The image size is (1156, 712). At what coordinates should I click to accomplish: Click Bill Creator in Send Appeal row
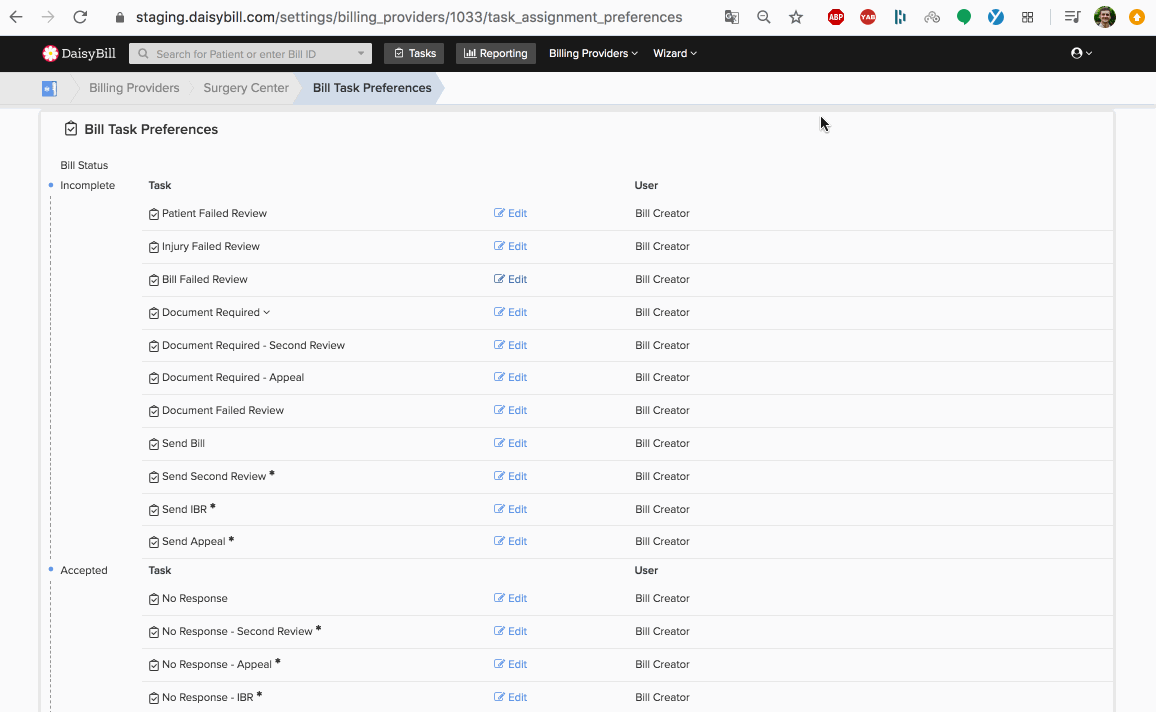click(x=662, y=541)
